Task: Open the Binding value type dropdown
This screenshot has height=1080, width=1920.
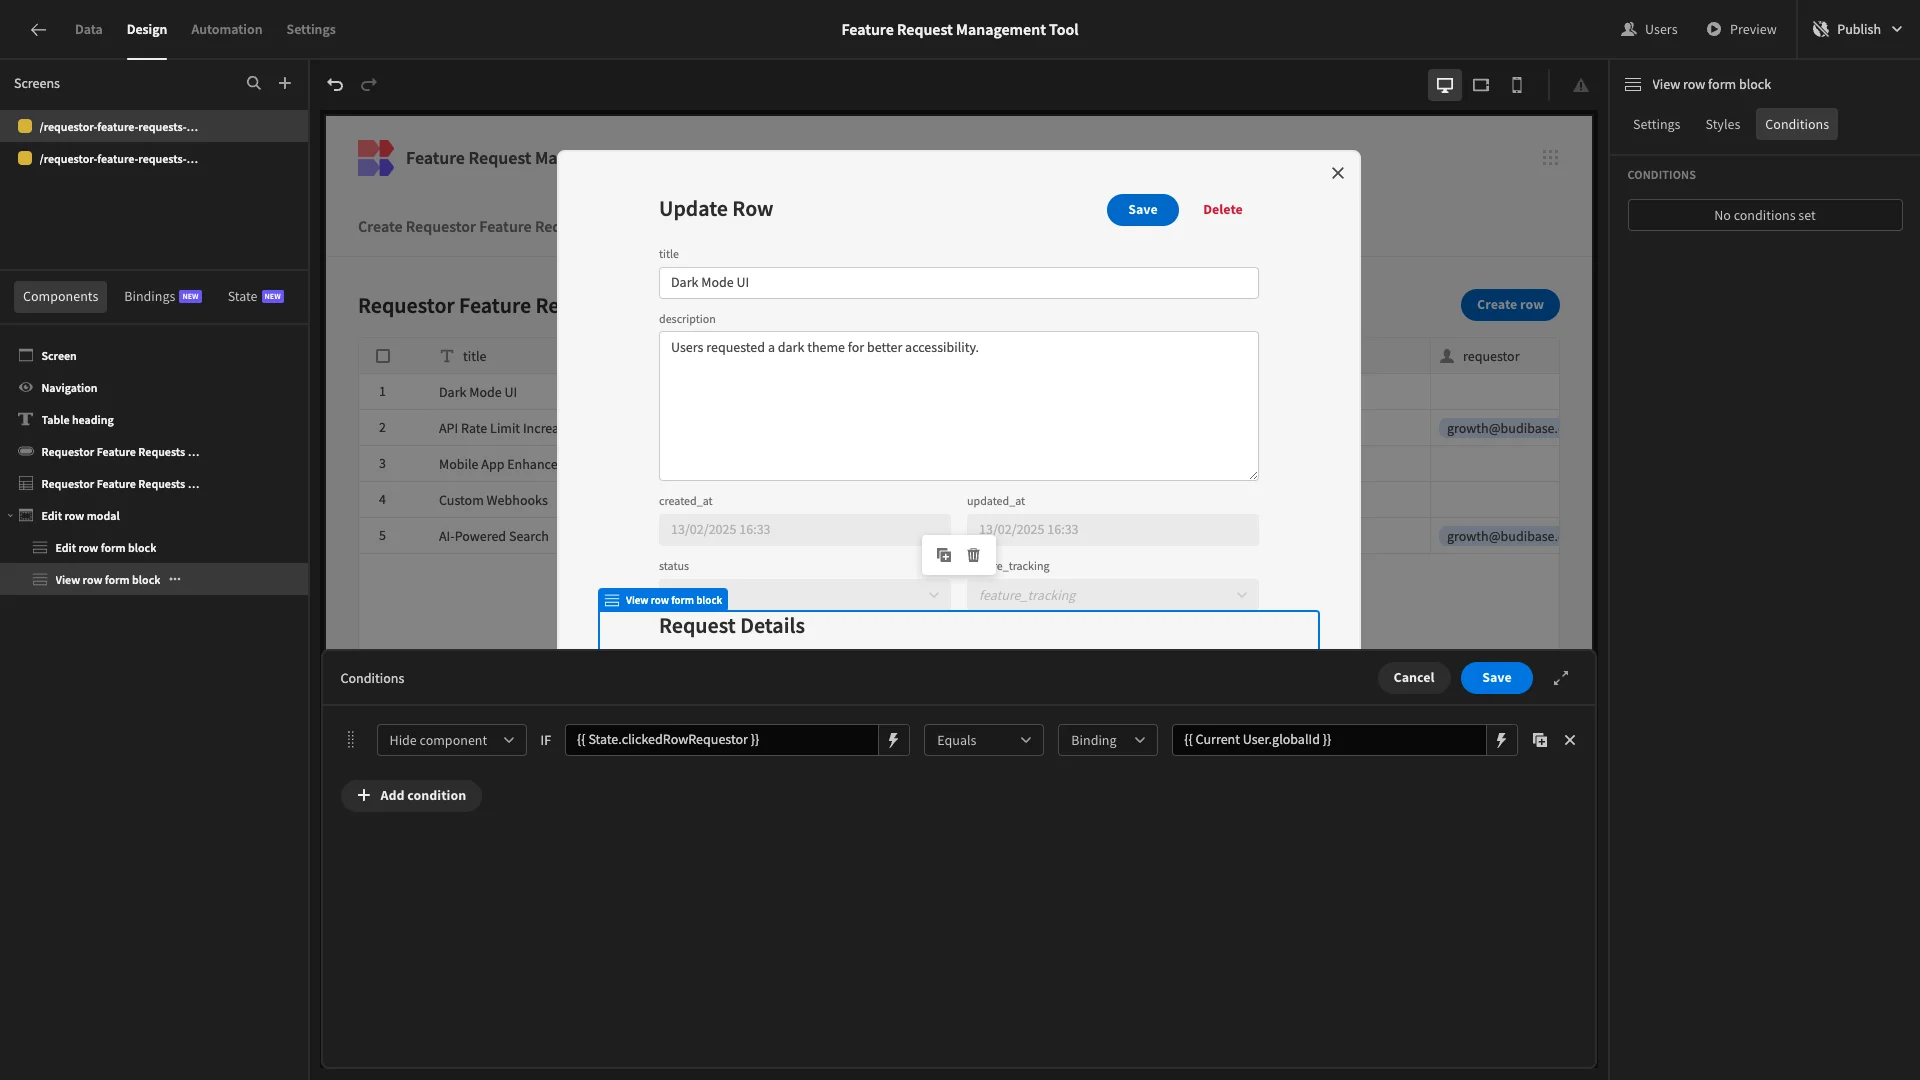Action: click(x=1108, y=740)
